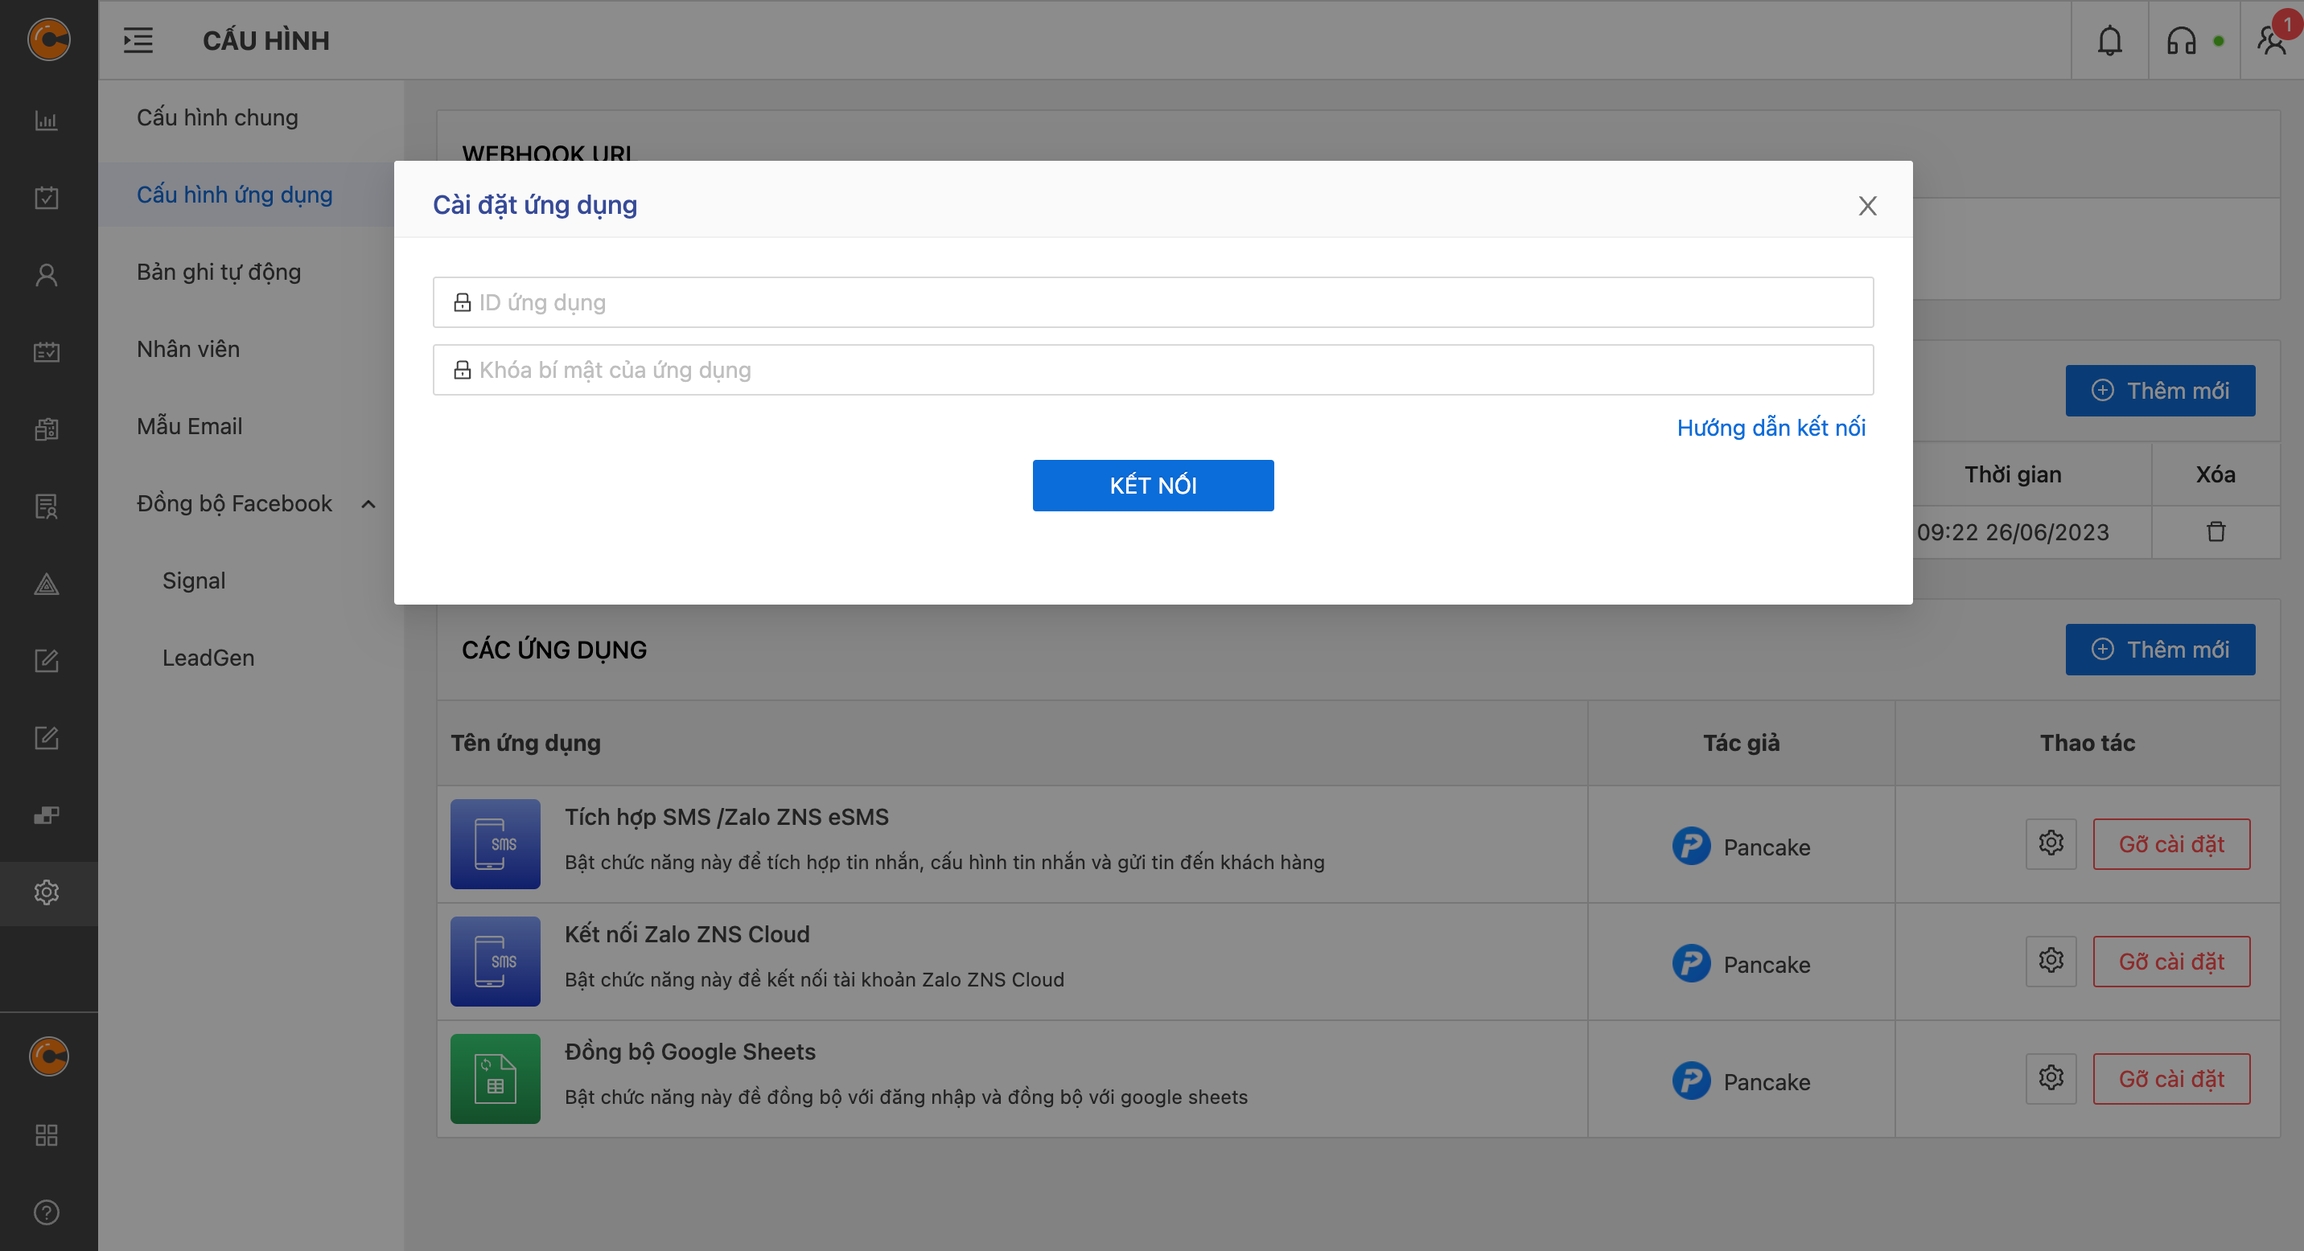Open settings gear for Đồng bộ Google Sheets

(2050, 1078)
